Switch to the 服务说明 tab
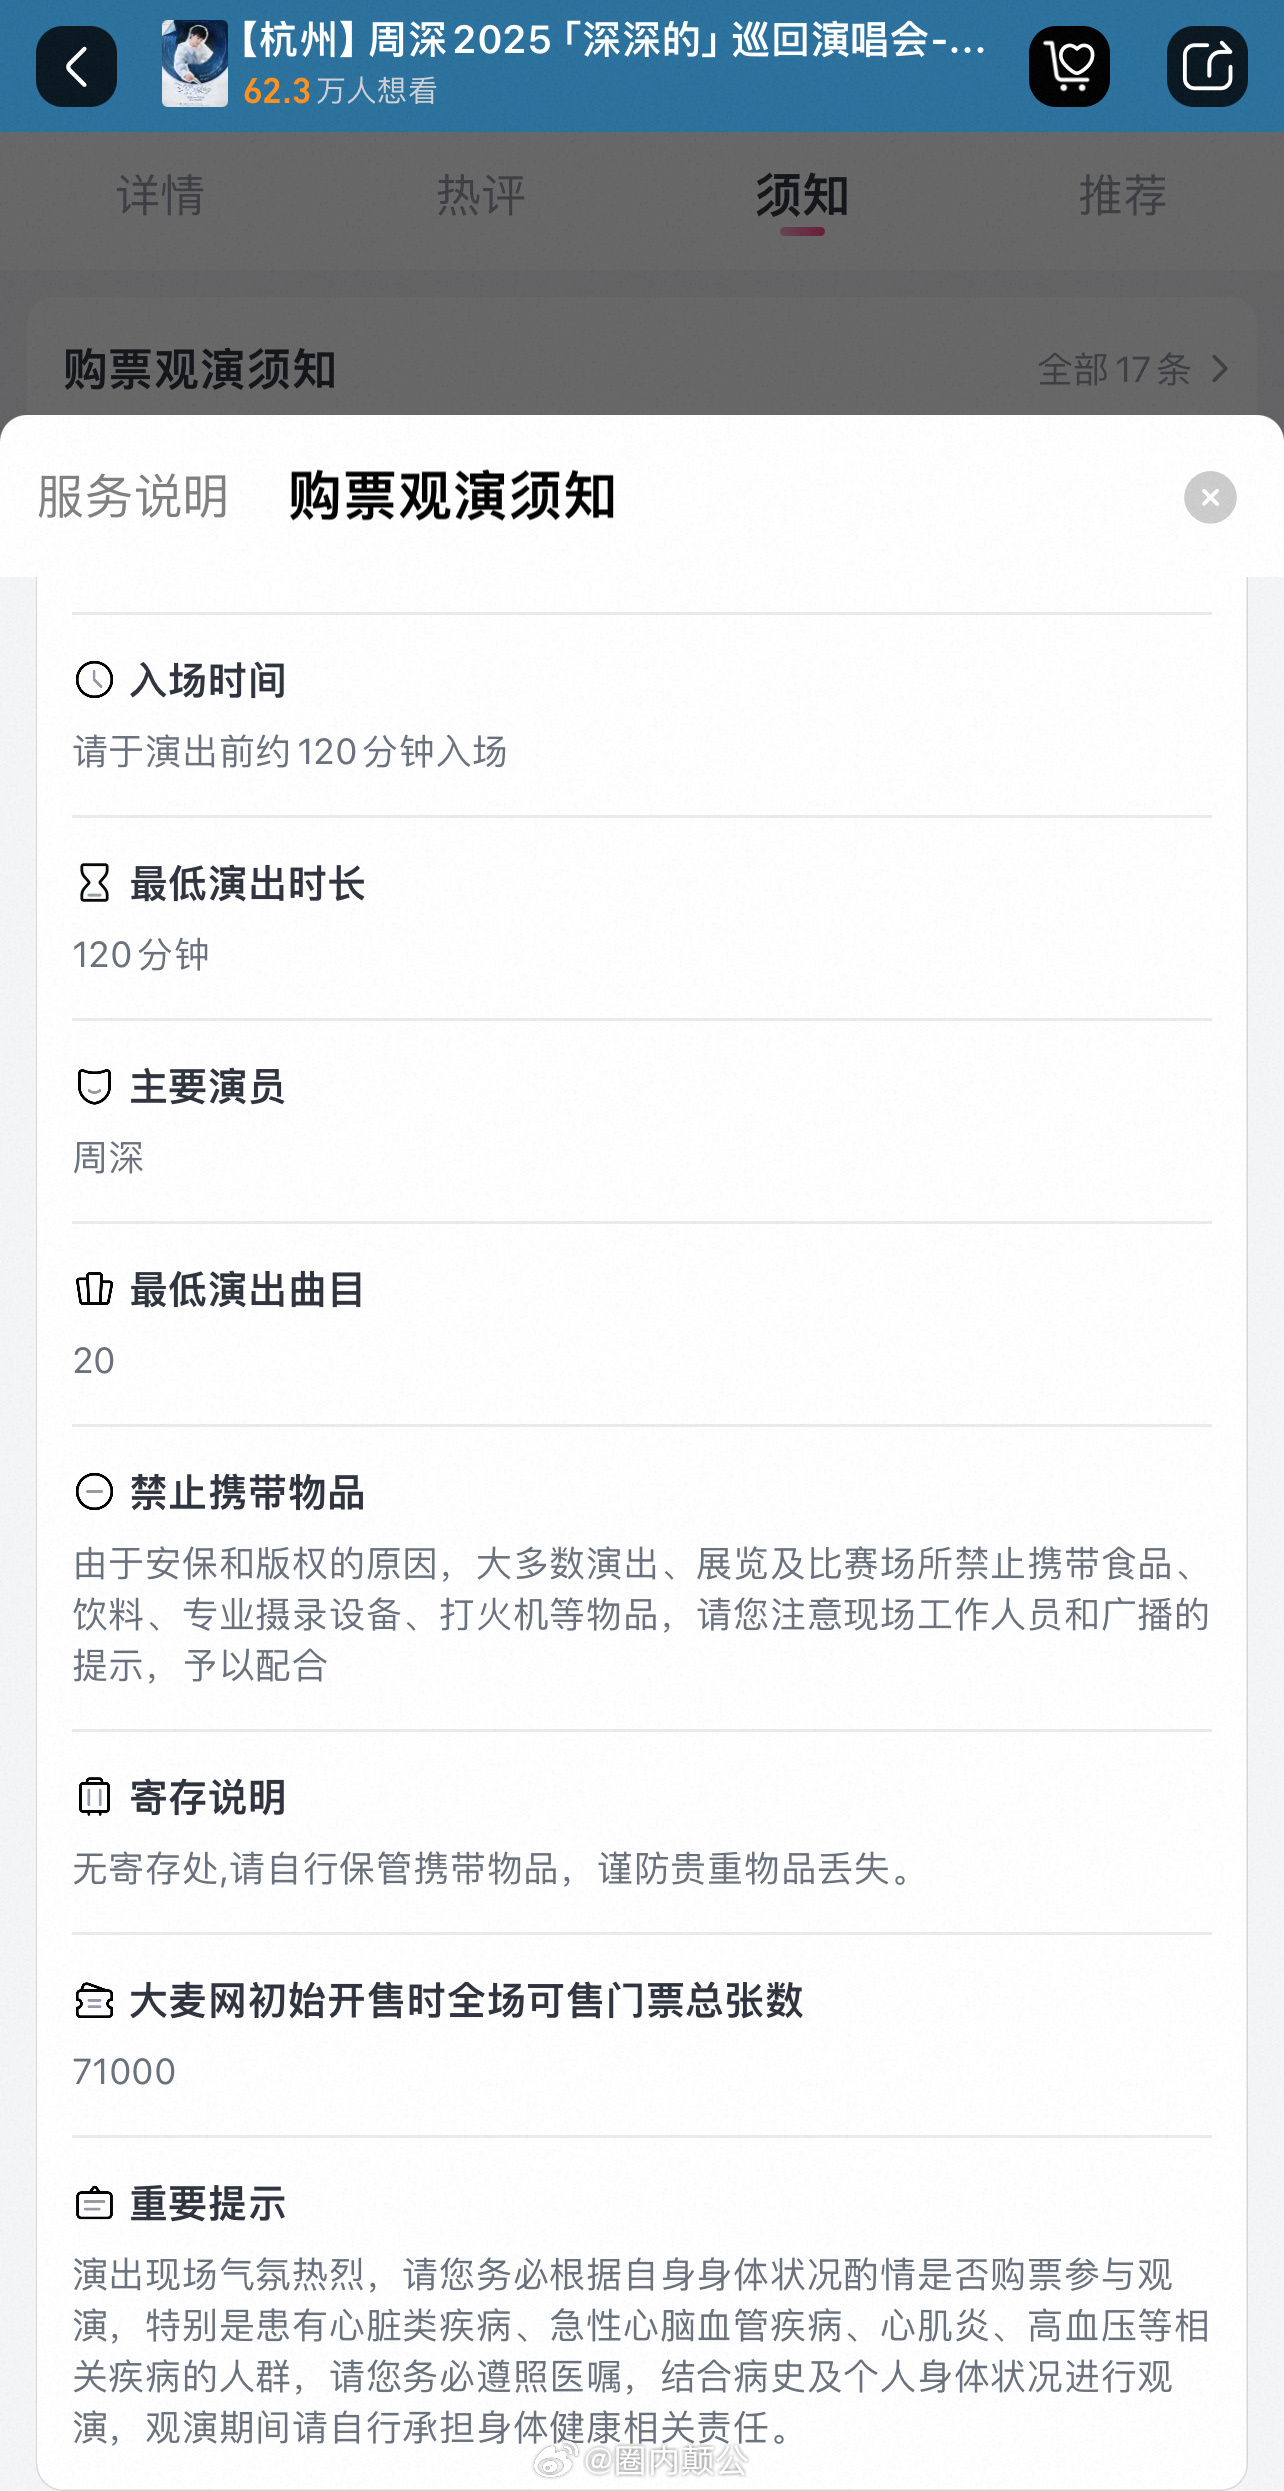Screen dimensions: 1284x2491 click(x=133, y=497)
